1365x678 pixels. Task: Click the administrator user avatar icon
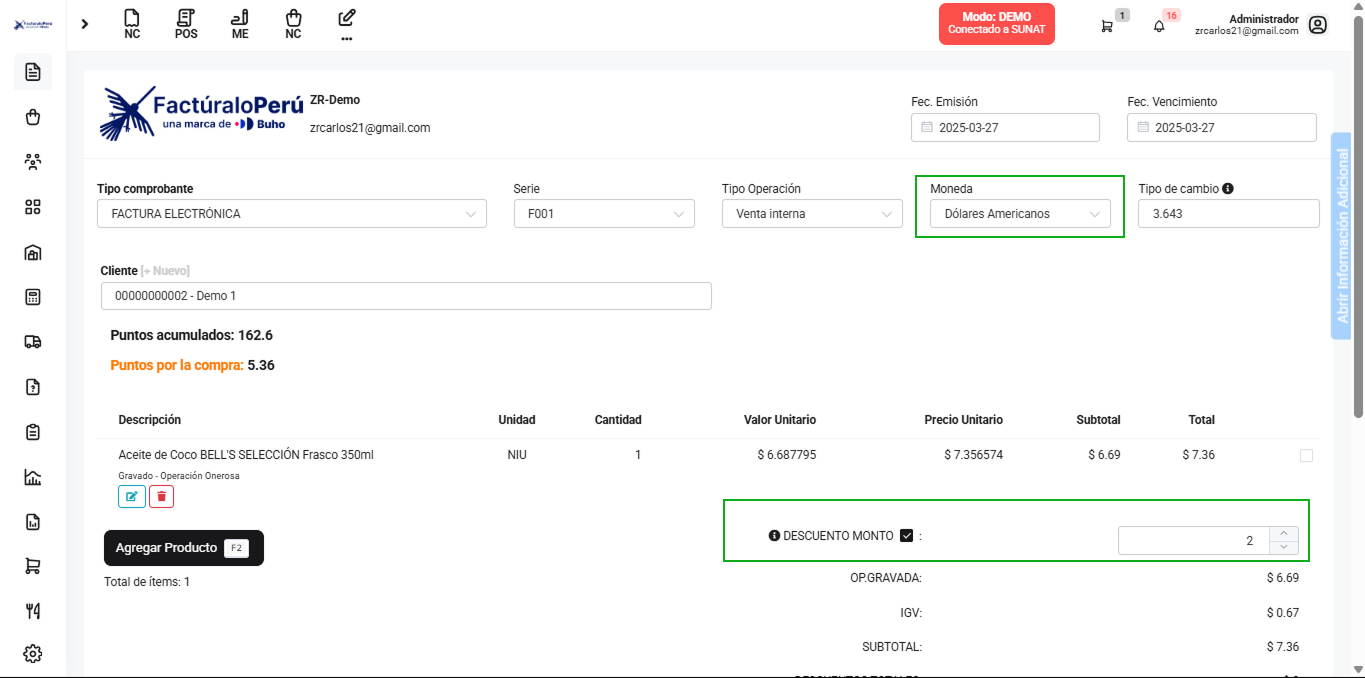[1318, 25]
